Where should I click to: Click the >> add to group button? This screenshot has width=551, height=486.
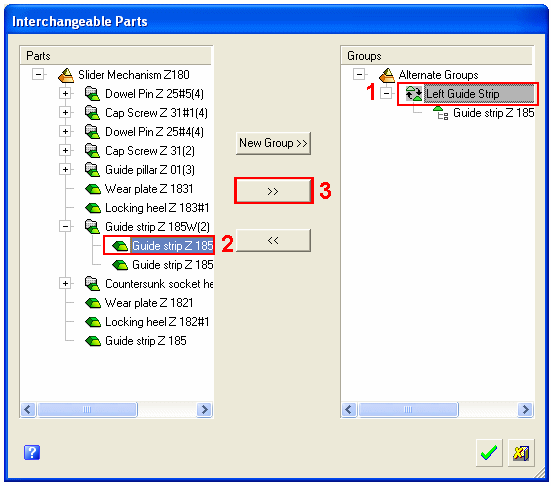[273, 191]
